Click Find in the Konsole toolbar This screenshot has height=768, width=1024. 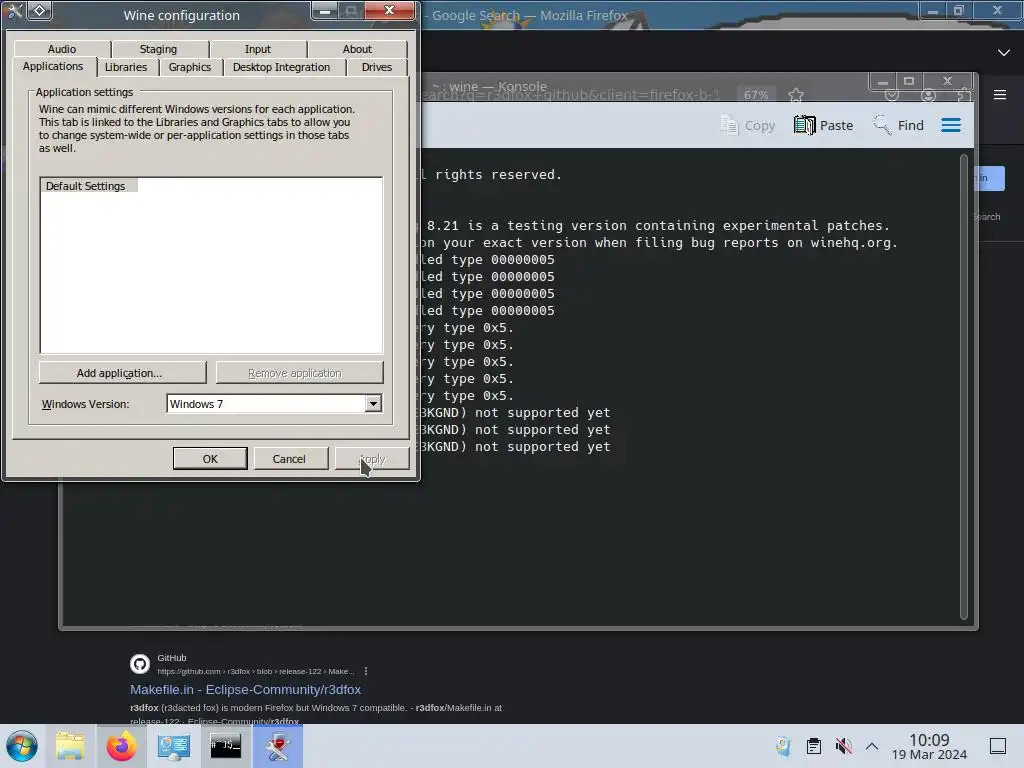pos(899,125)
